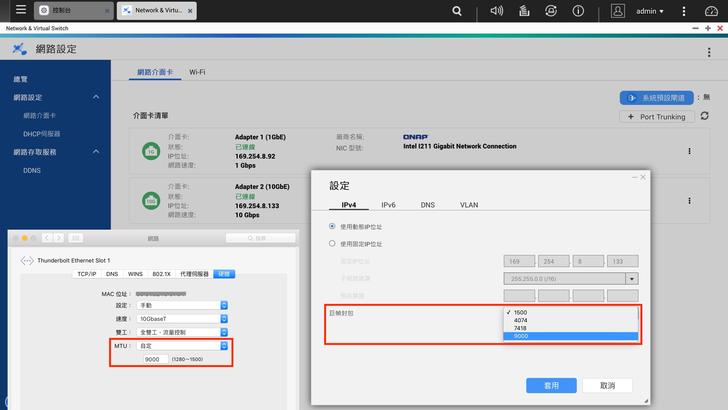Select the dynamic IP address radio button
The width and height of the screenshot is (728, 410).
(333, 226)
